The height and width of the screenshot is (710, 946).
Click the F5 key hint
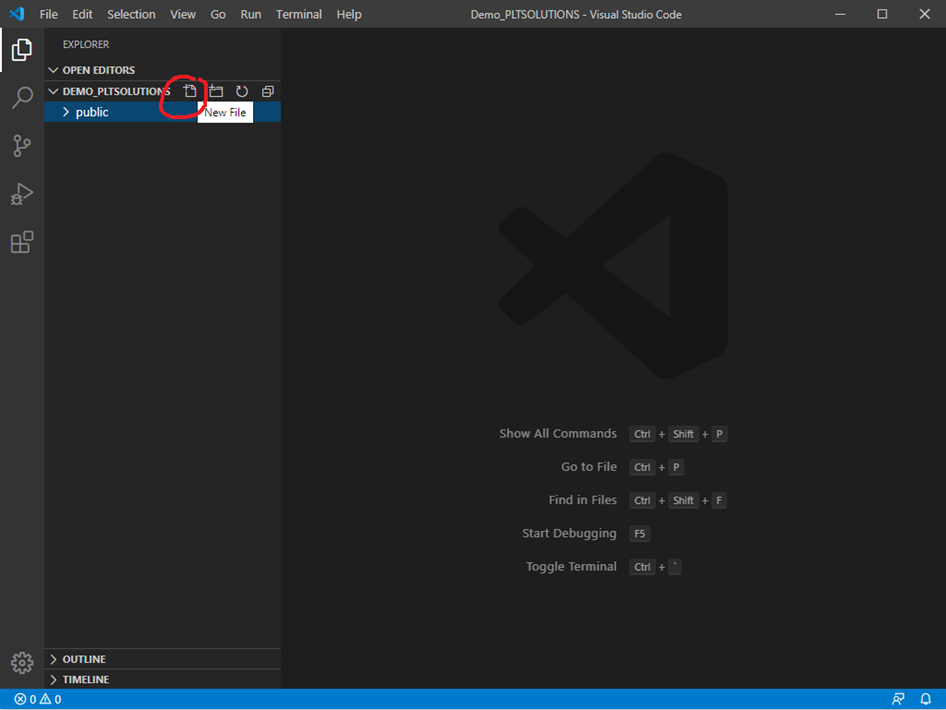coord(640,533)
